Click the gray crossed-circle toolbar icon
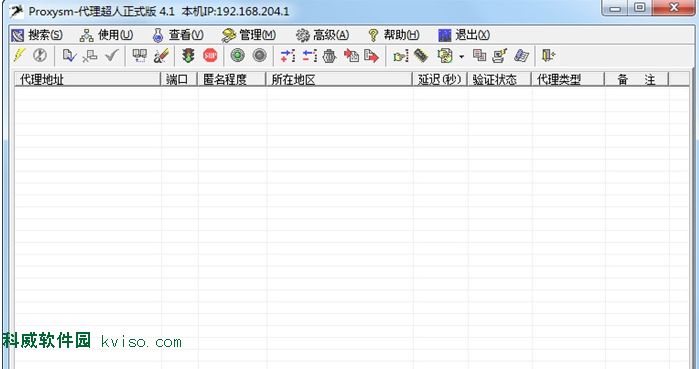The height and width of the screenshot is (369, 699). [x=40, y=55]
